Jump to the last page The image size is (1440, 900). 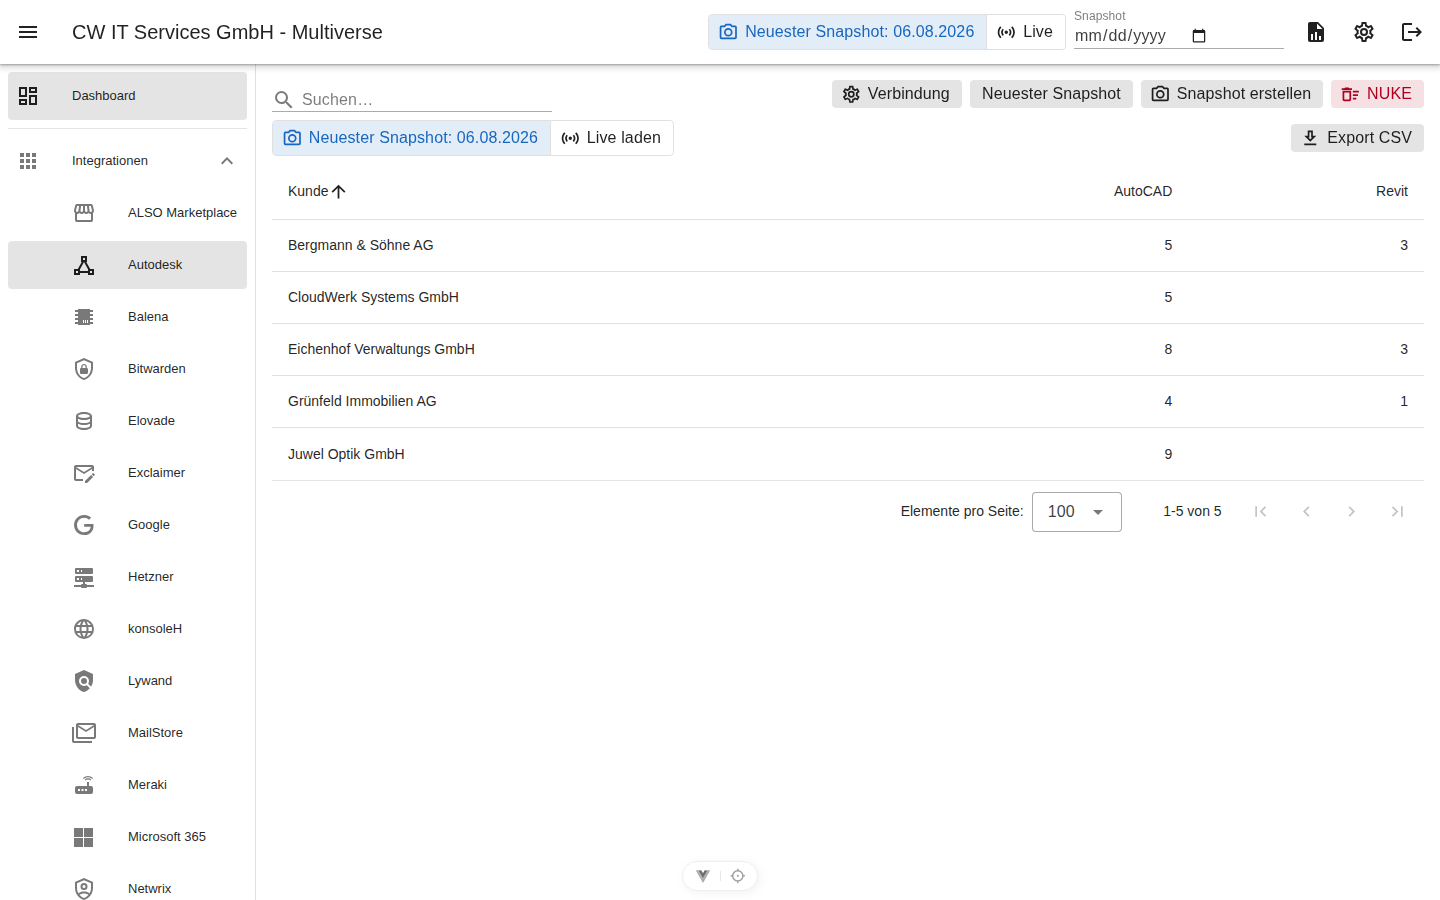click(x=1397, y=512)
